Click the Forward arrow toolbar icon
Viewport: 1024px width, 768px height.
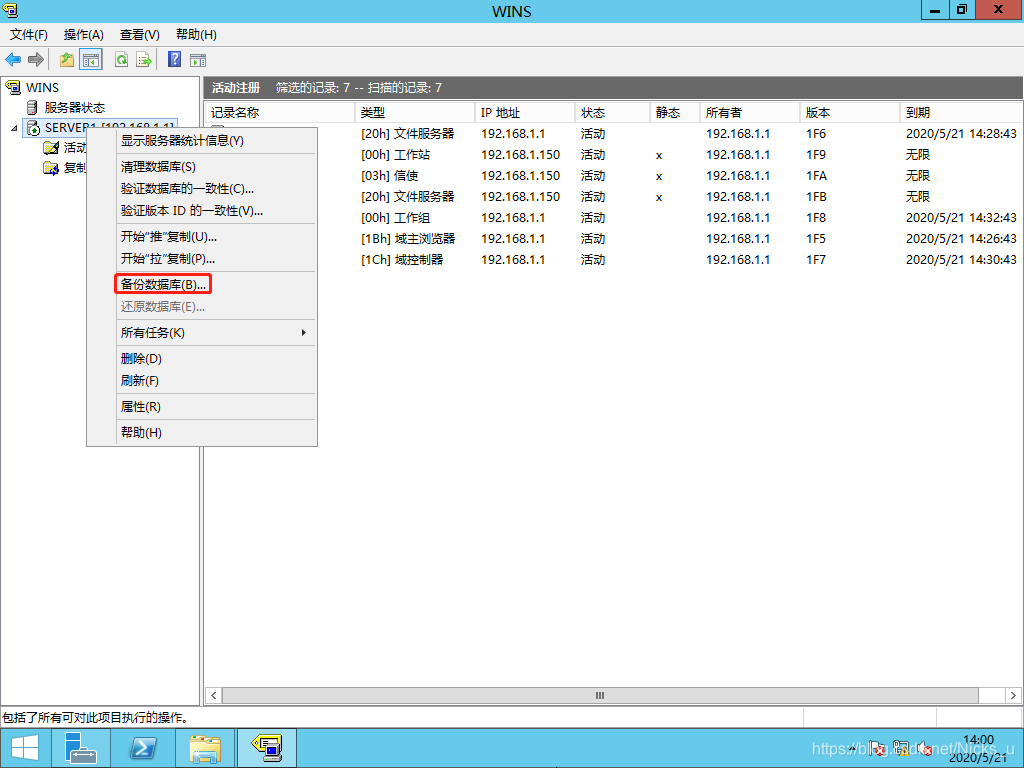(36, 60)
